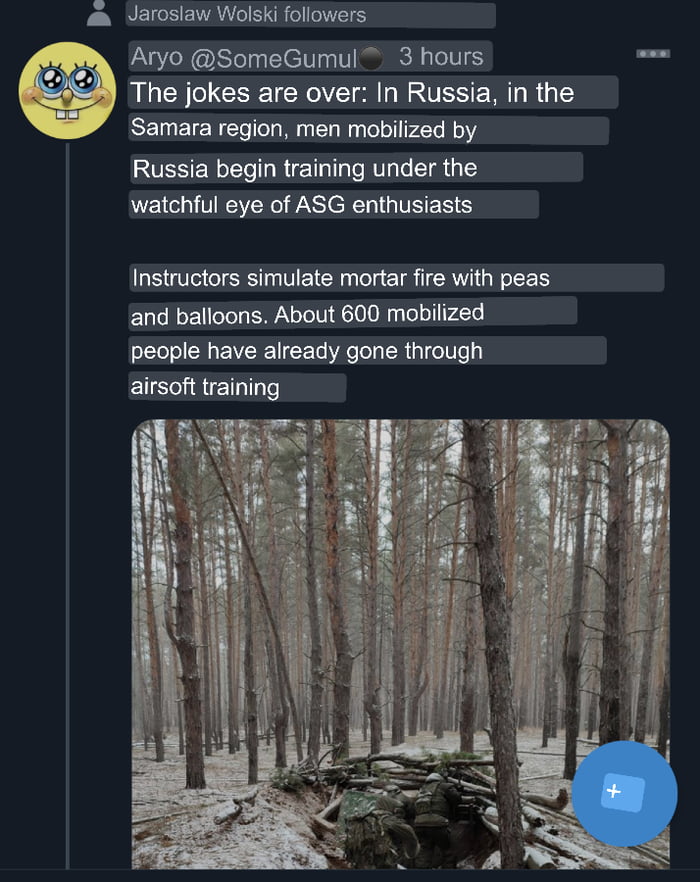The height and width of the screenshot is (882, 700).
Task: Click text line 'The jokes are over: In Russia'
Action: 312,93
